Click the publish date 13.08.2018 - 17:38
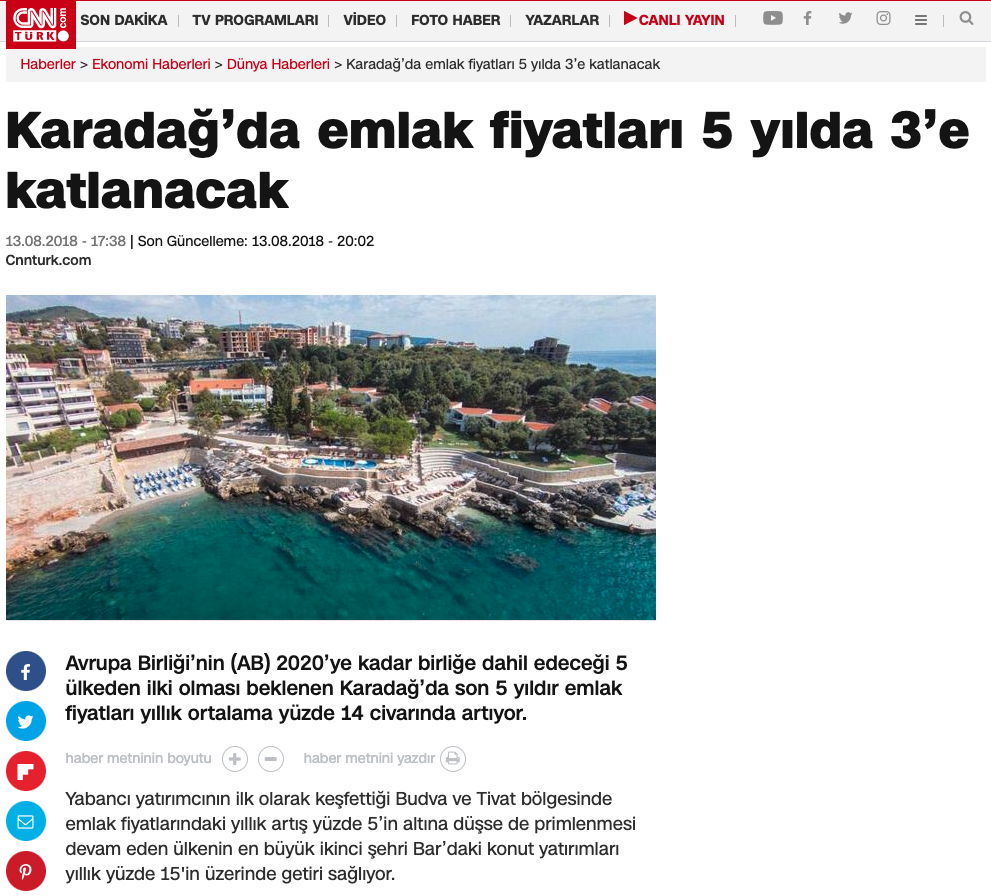 click(66, 241)
